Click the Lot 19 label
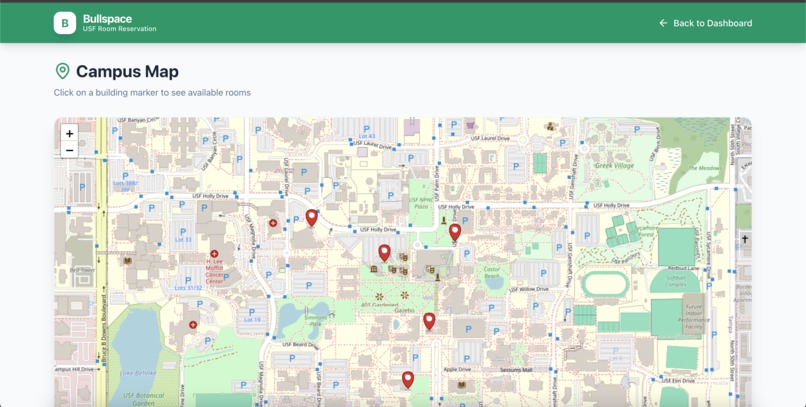Viewport: 806px width, 407px height. pyautogui.click(x=252, y=320)
